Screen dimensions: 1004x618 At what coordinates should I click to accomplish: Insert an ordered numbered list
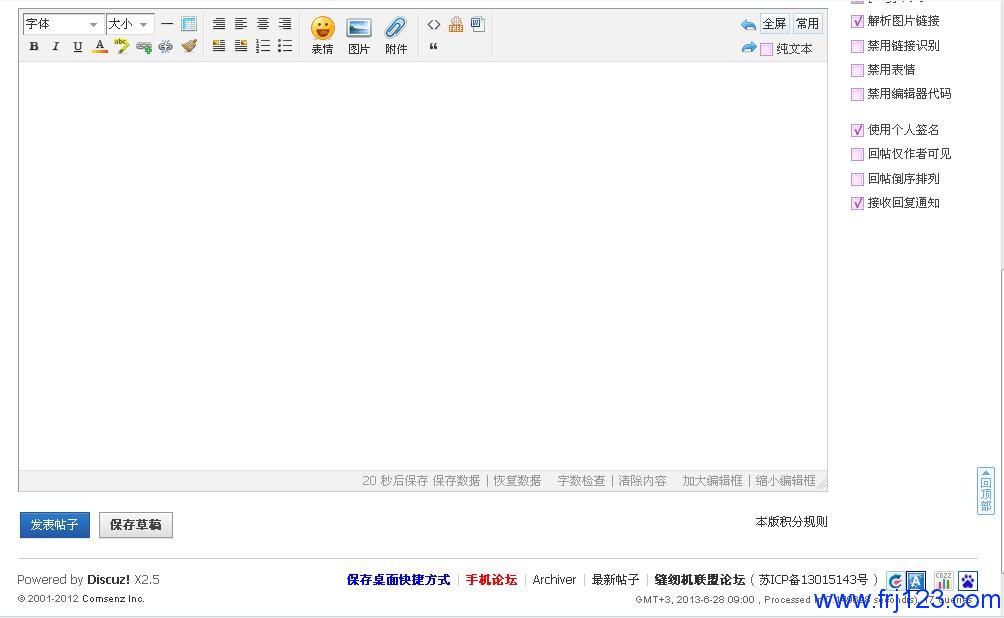[263, 46]
